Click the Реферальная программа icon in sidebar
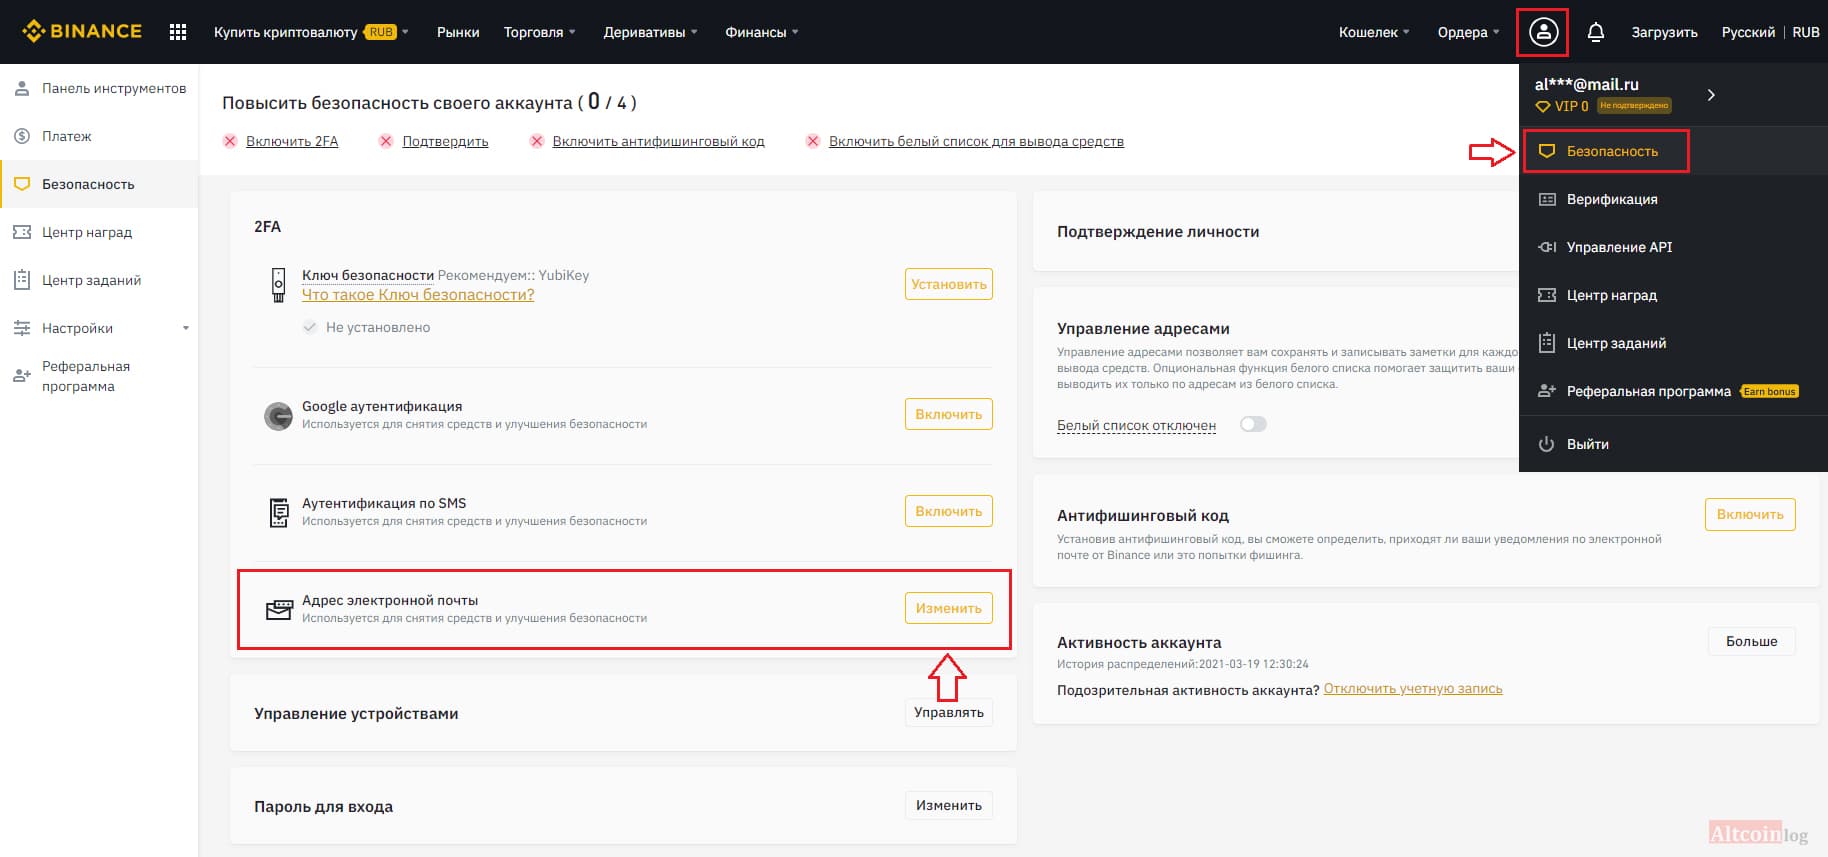 pos(22,376)
